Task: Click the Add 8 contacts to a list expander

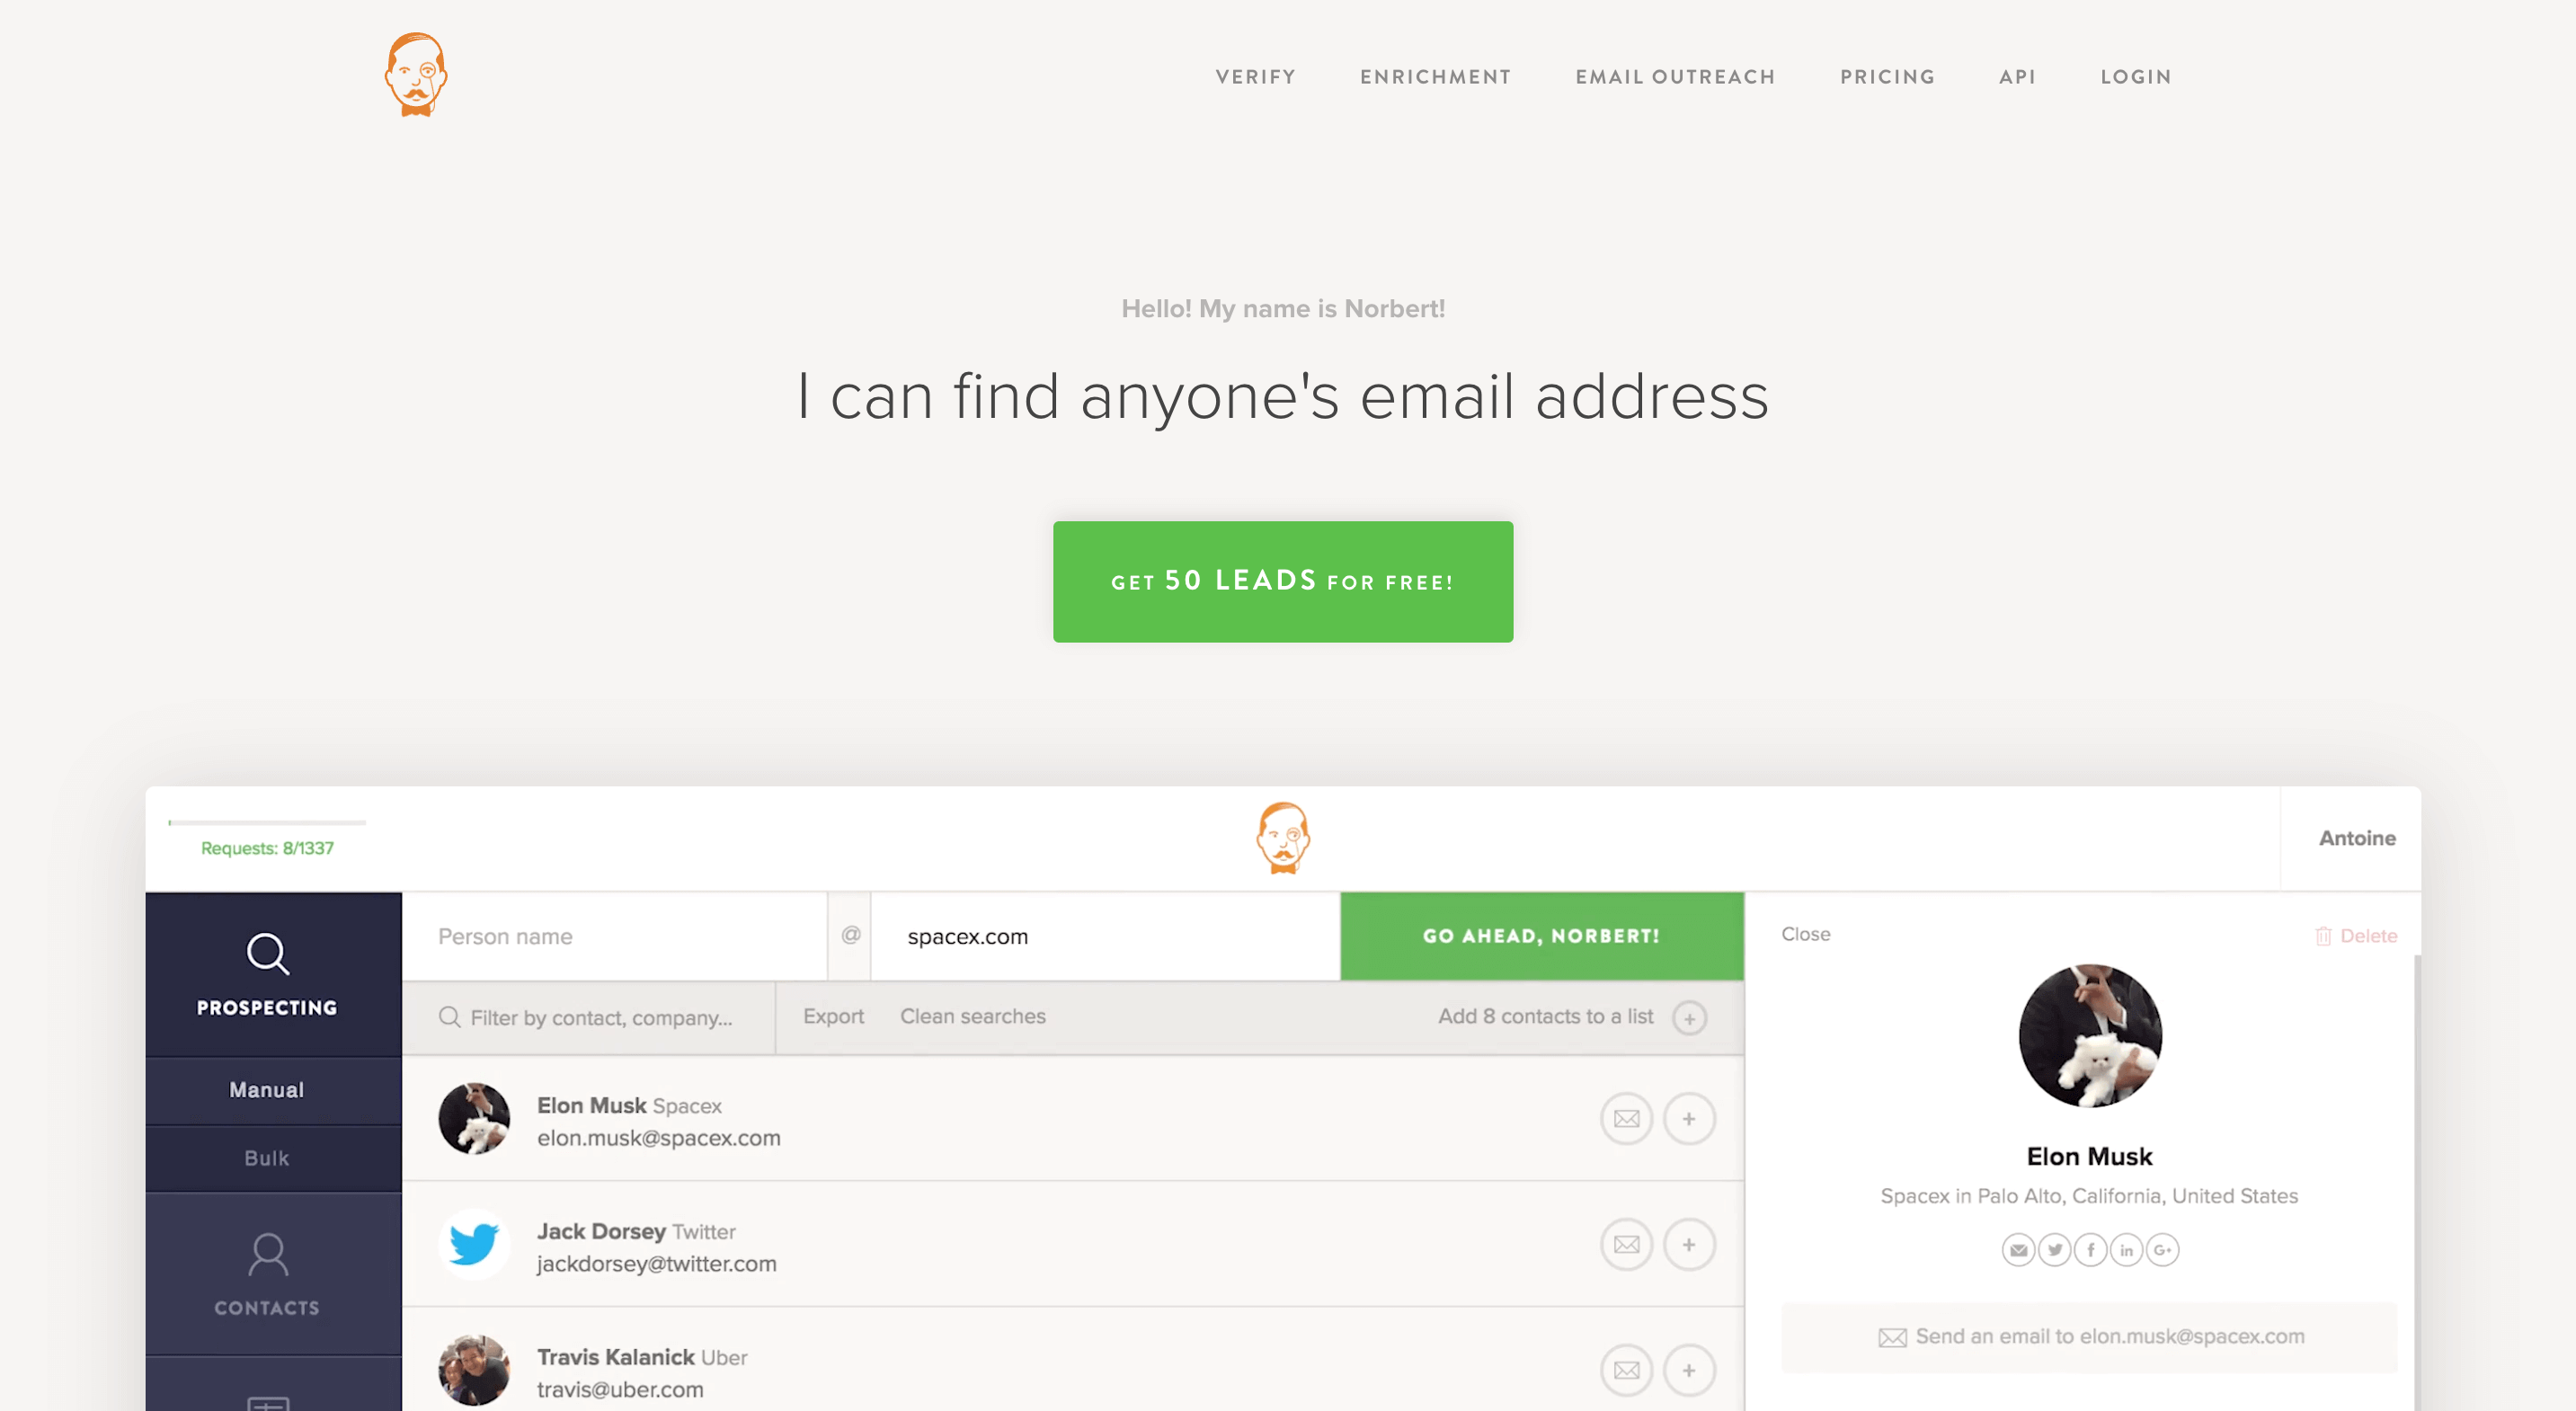Action: click(x=1688, y=1015)
